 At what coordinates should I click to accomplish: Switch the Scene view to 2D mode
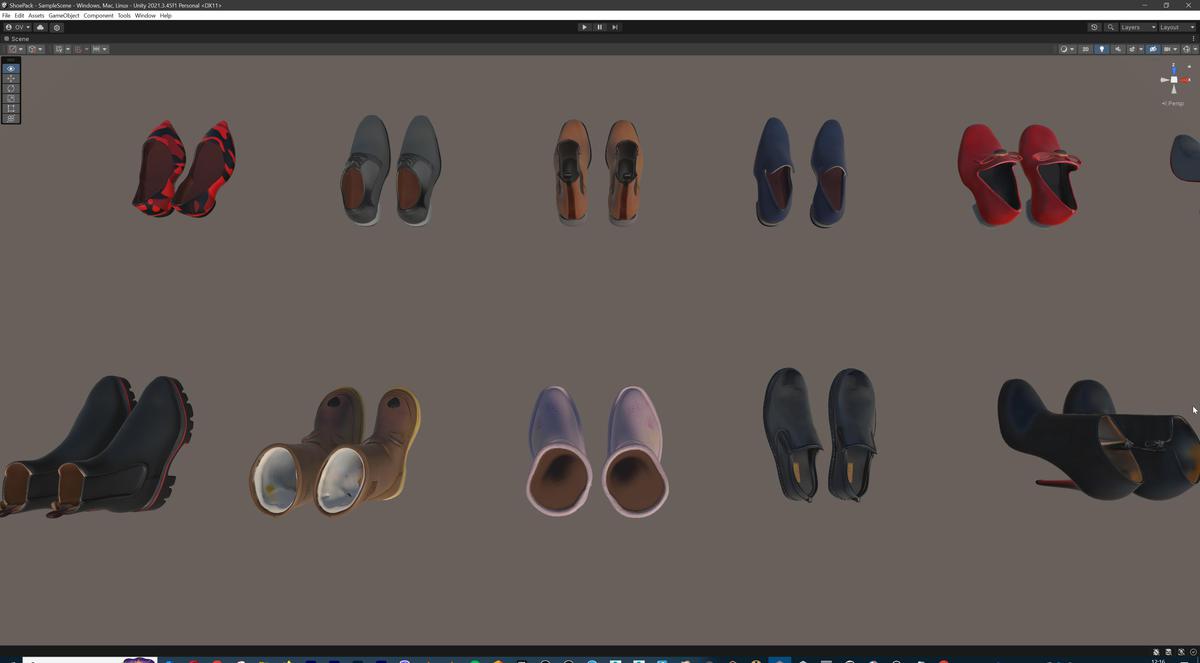tap(1086, 48)
